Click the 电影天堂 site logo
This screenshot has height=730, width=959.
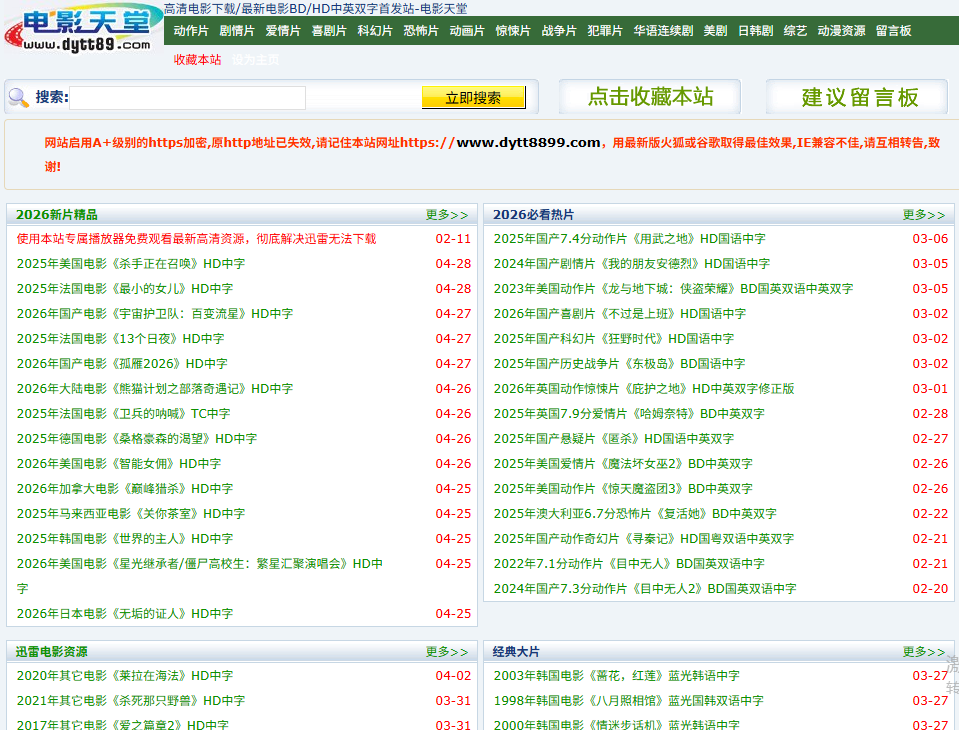(82, 28)
